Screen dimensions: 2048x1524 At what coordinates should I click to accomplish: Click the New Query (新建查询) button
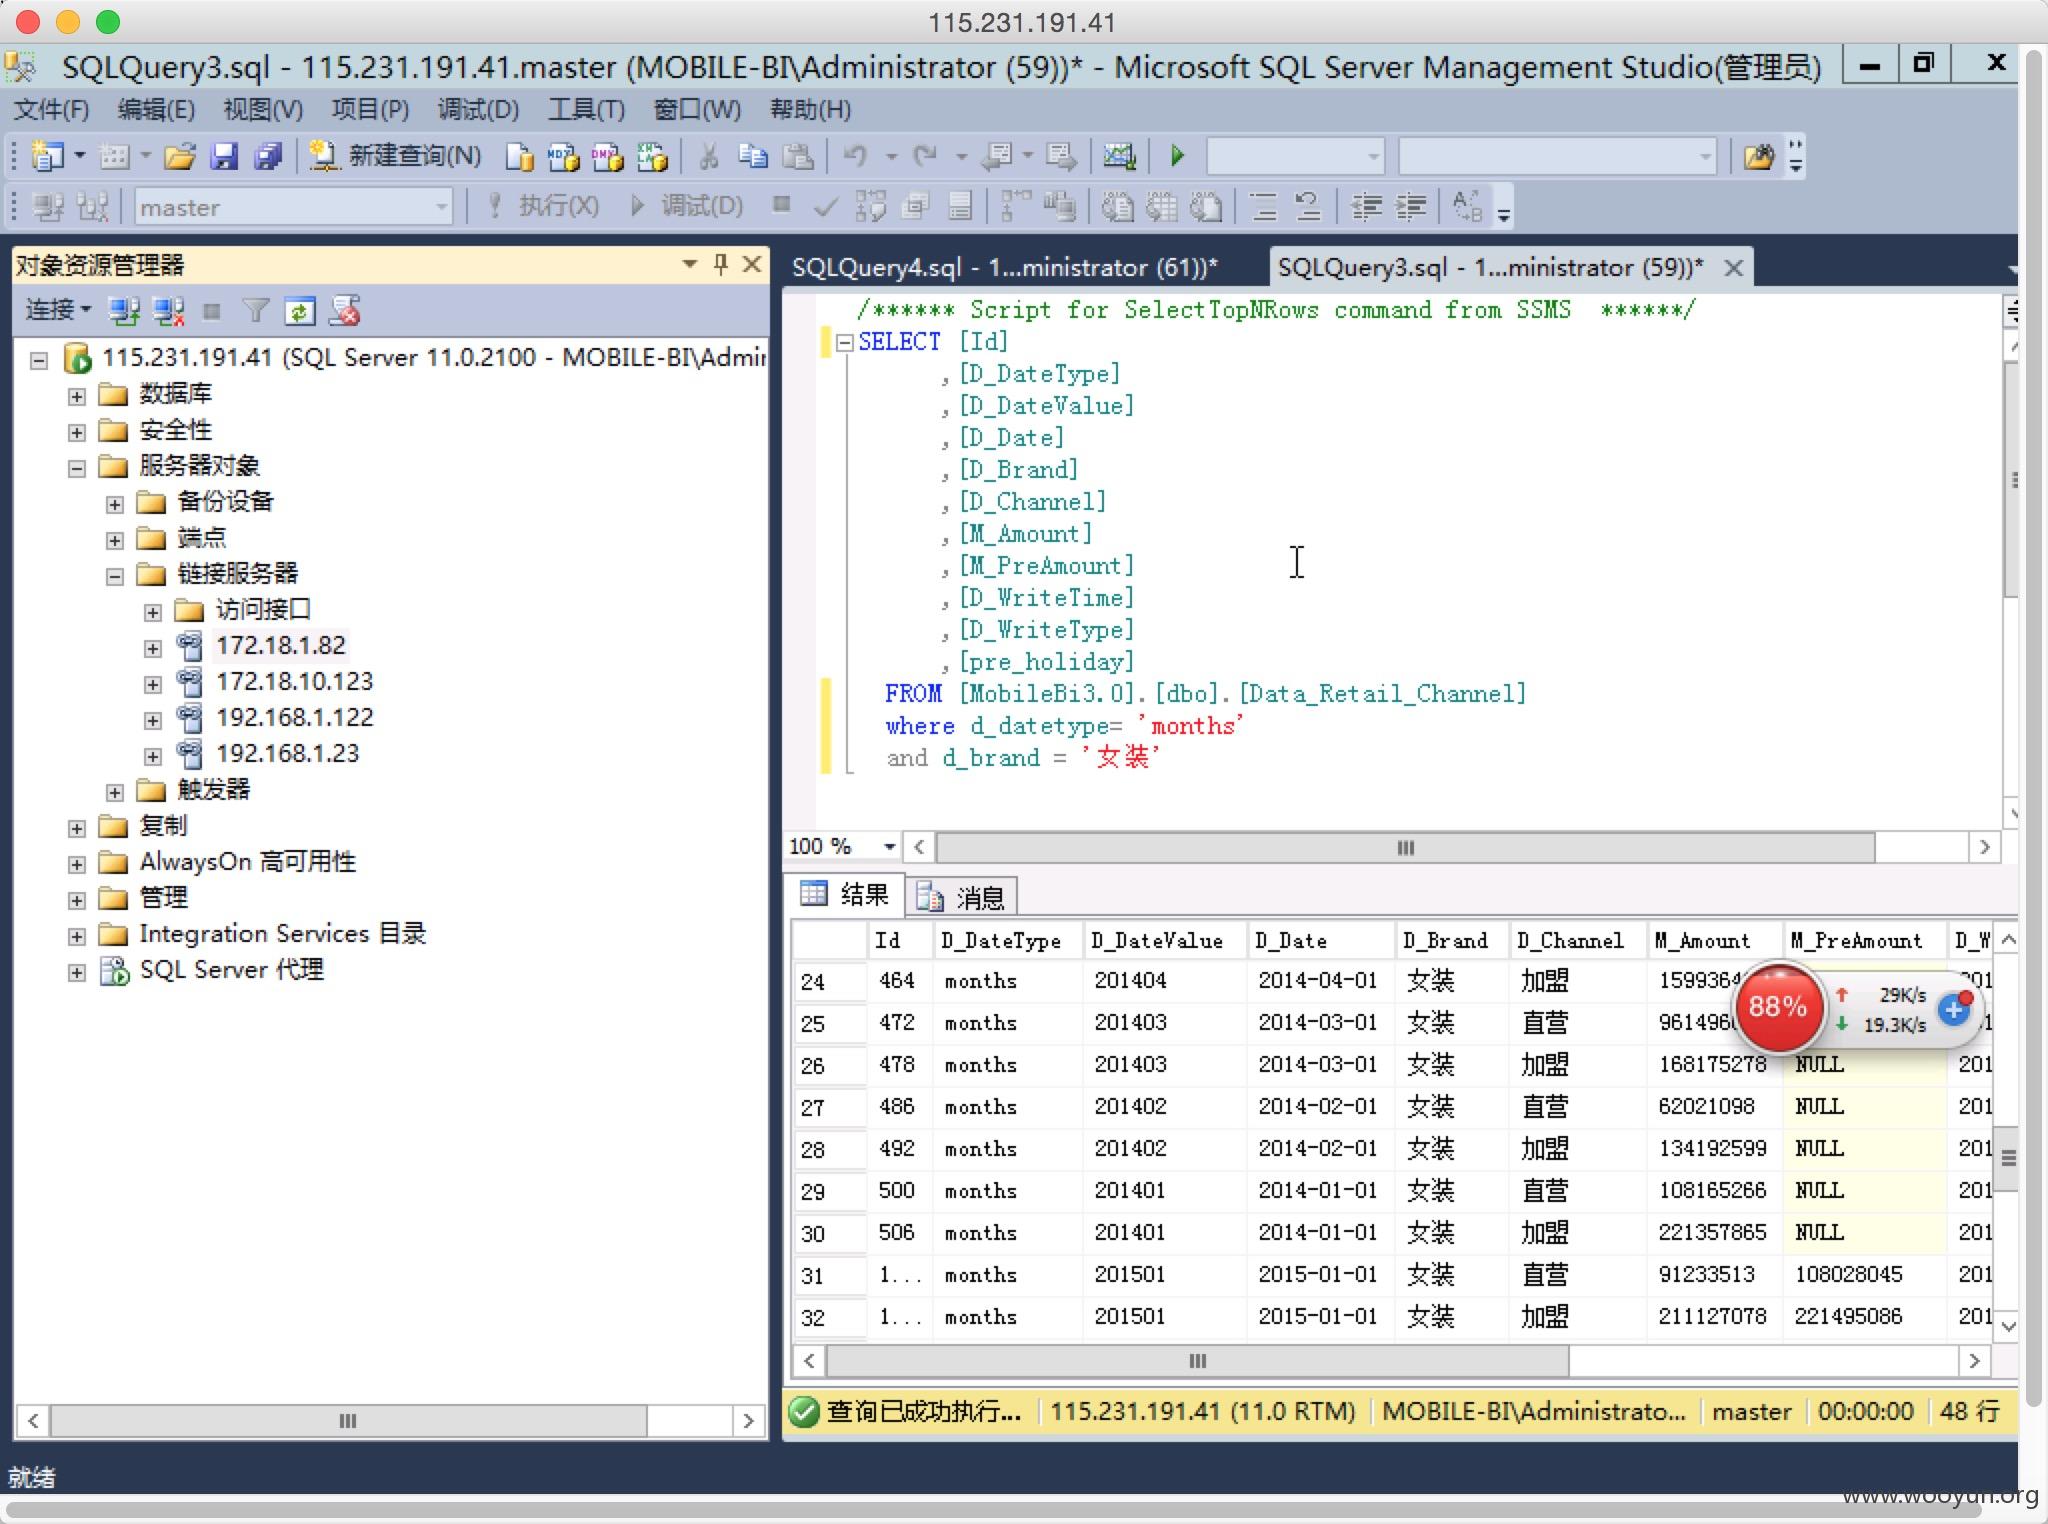click(394, 156)
